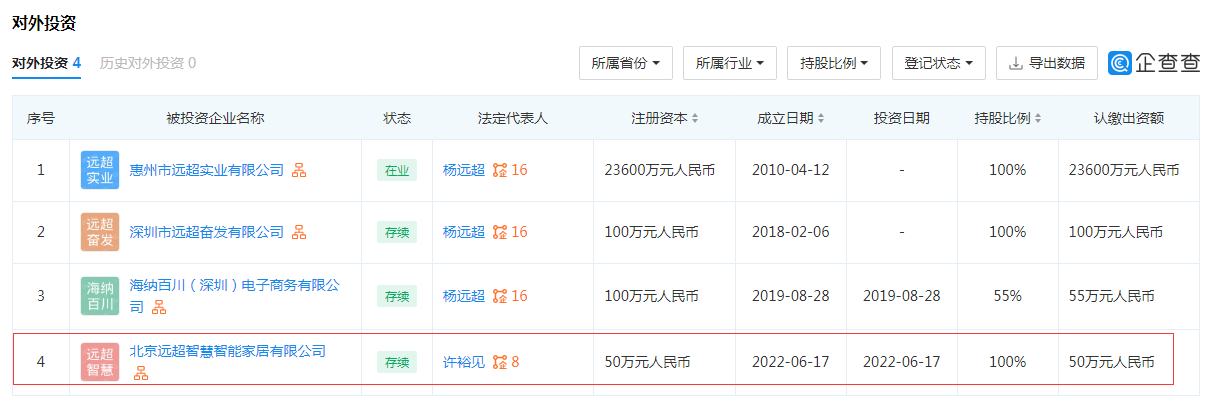The width and height of the screenshot is (1208, 407).
Task: Click related-companies icon 16 in row 3
Action: [510, 296]
